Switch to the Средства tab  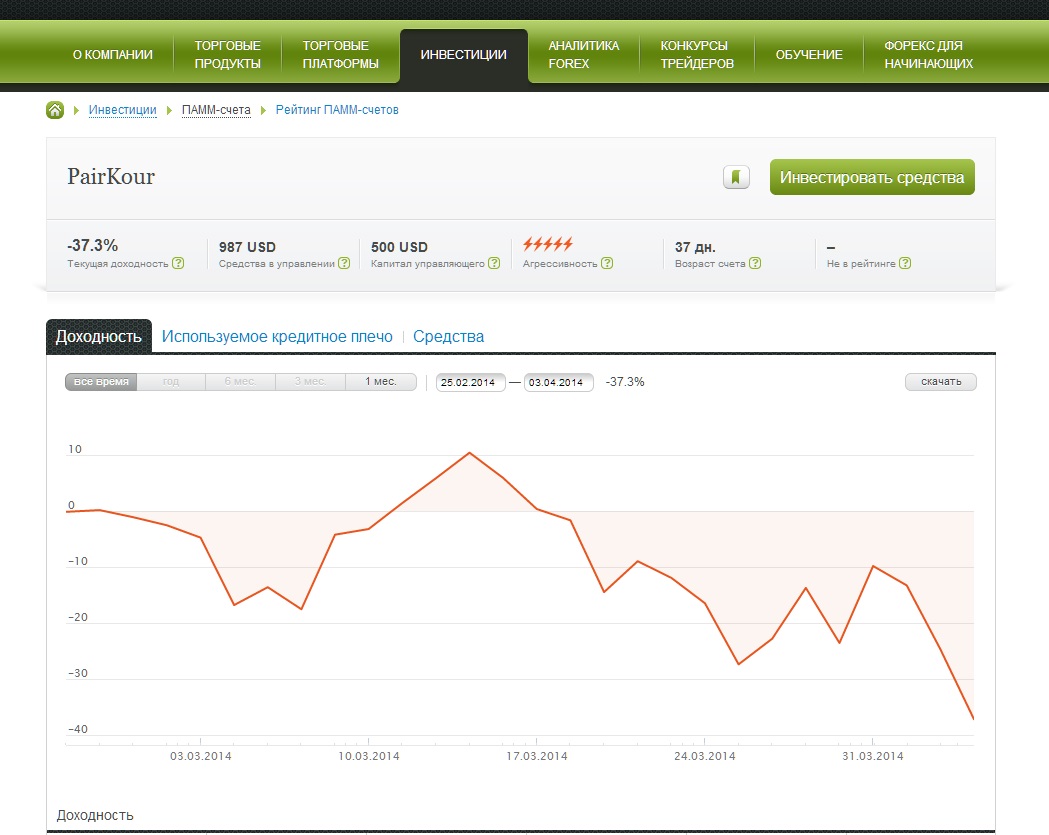click(448, 337)
